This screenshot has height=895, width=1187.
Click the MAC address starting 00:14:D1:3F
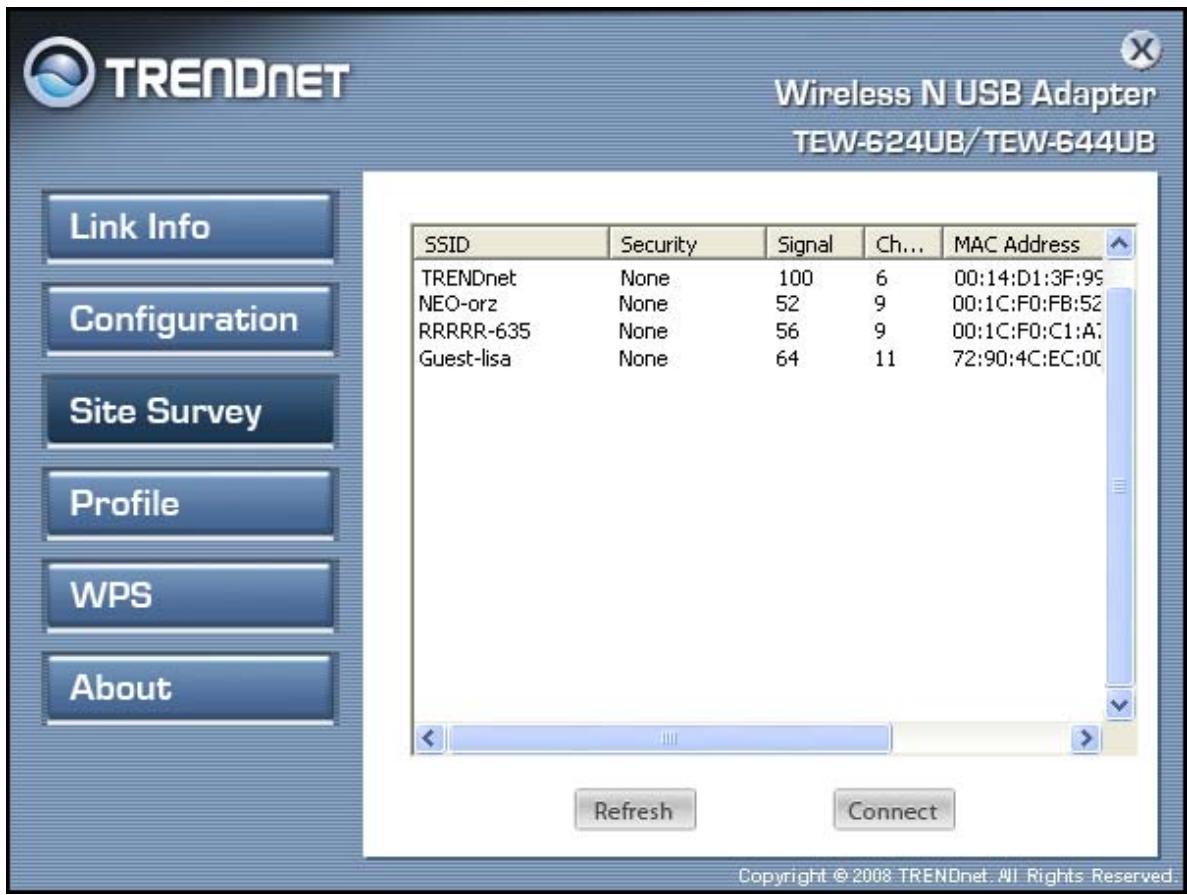point(1027,278)
